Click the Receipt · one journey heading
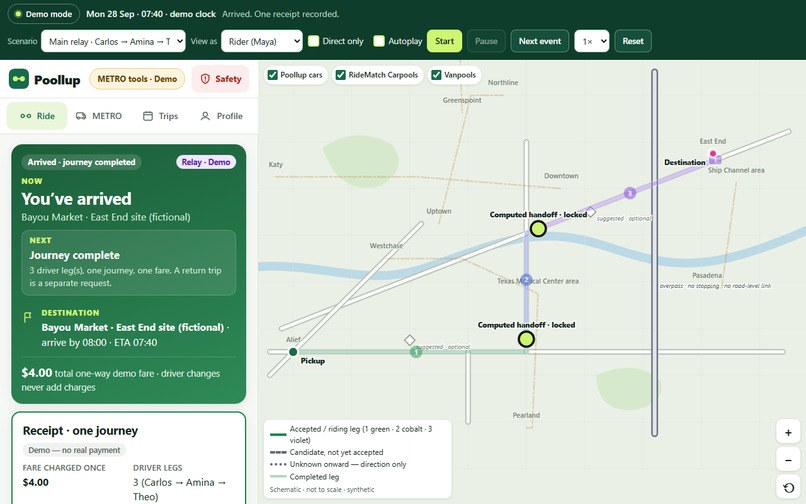The image size is (806, 504). (80, 430)
